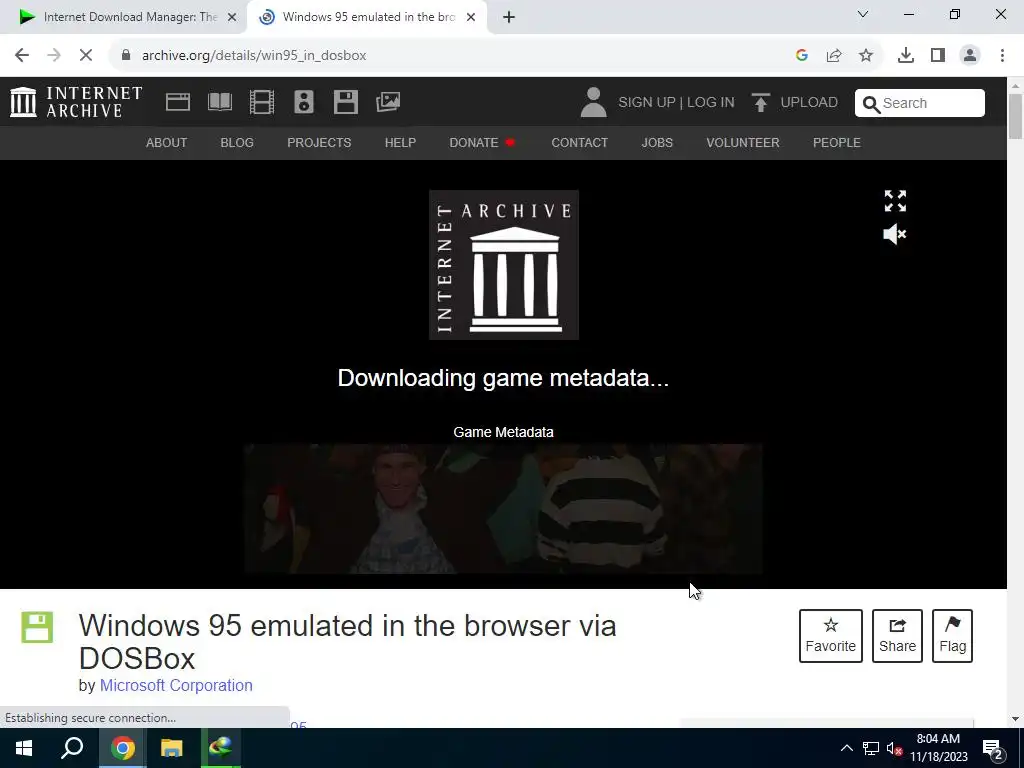Screen dimensions: 1024x768
Task: Open the Chrome profile menu
Action: [970, 55]
